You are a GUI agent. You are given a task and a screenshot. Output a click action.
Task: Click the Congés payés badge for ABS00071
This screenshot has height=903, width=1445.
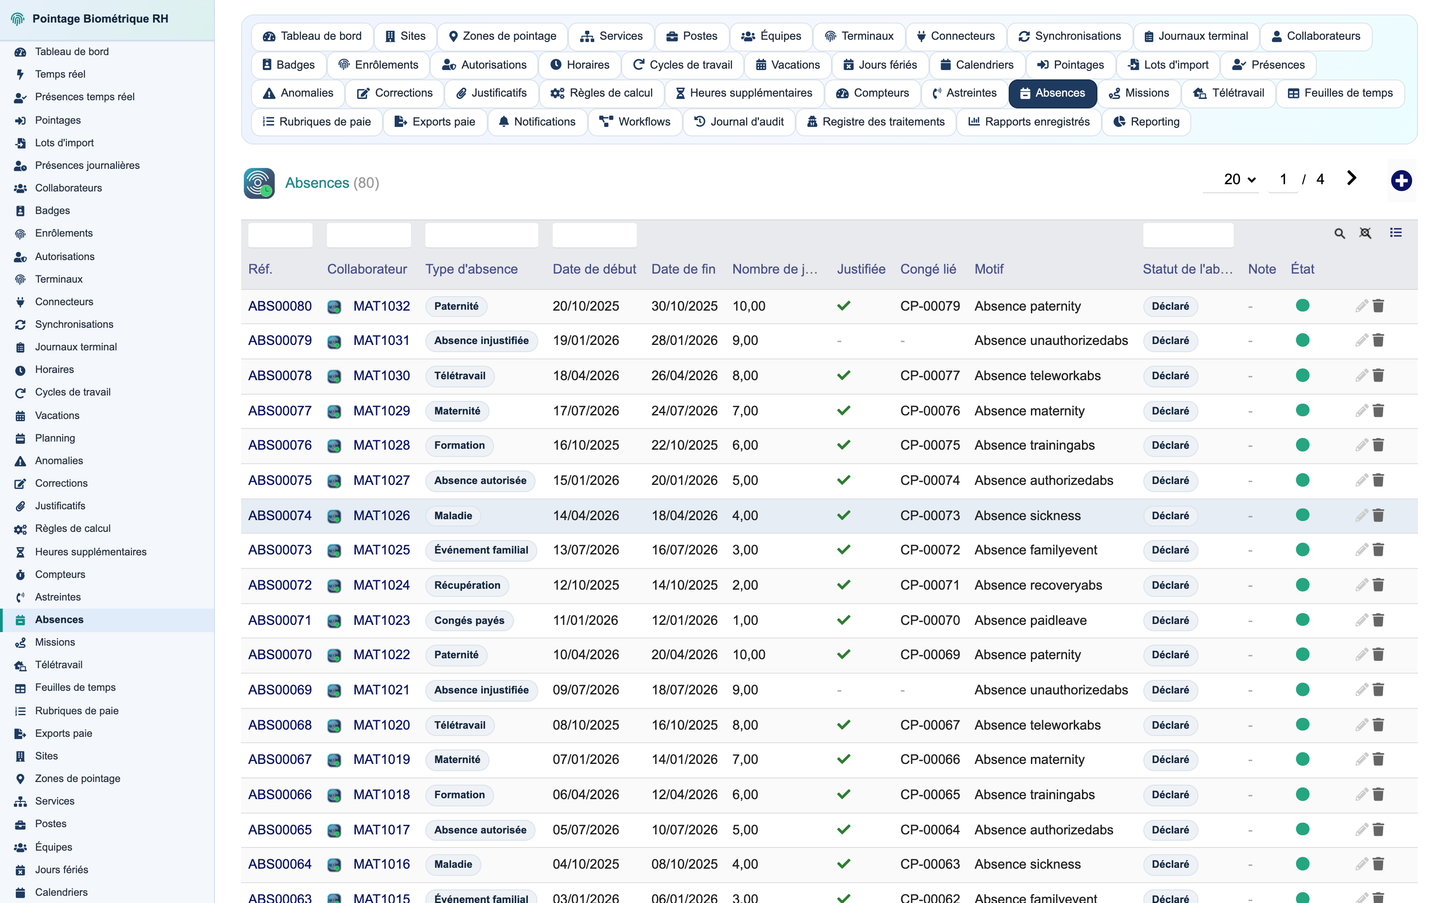tap(469, 621)
